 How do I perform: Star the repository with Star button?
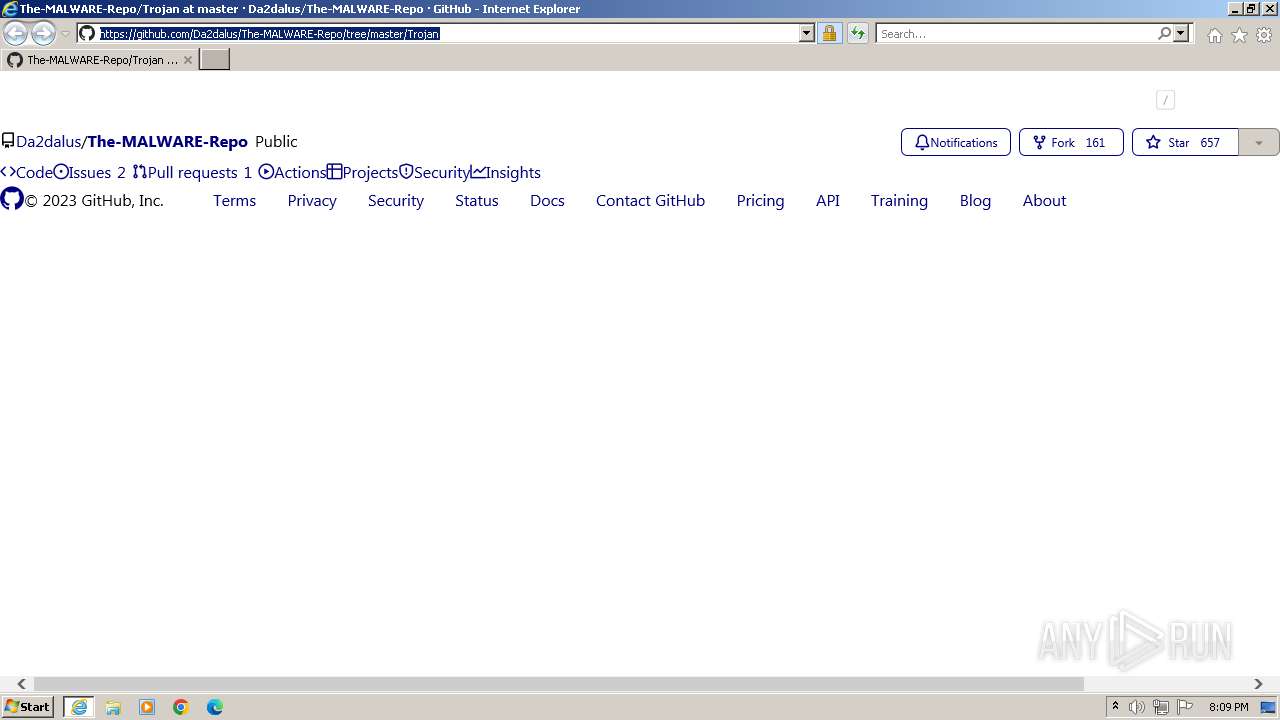click(x=1185, y=142)
